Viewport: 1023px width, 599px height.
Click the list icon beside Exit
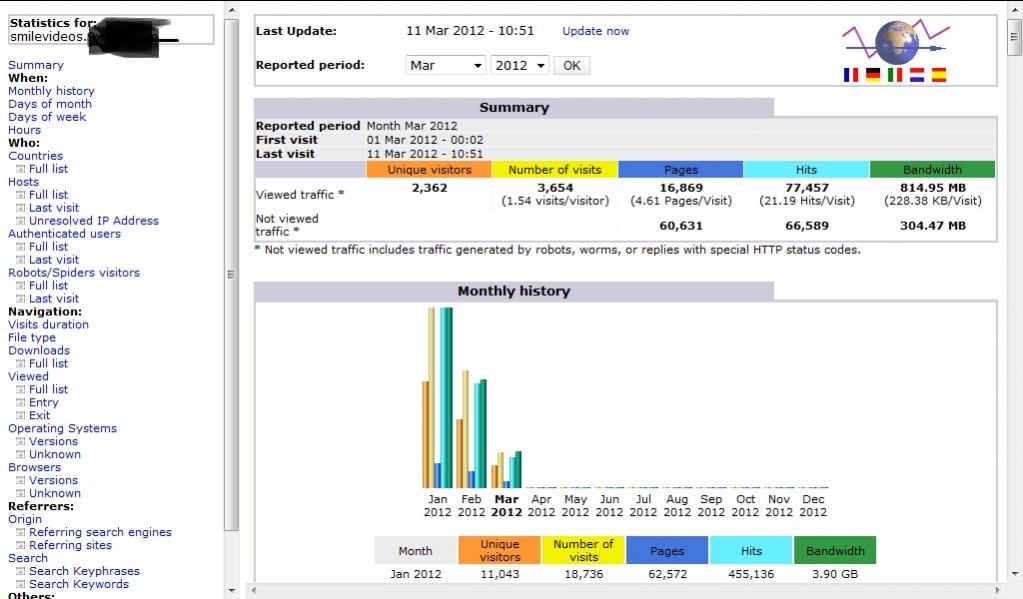[x=20, y=416]
